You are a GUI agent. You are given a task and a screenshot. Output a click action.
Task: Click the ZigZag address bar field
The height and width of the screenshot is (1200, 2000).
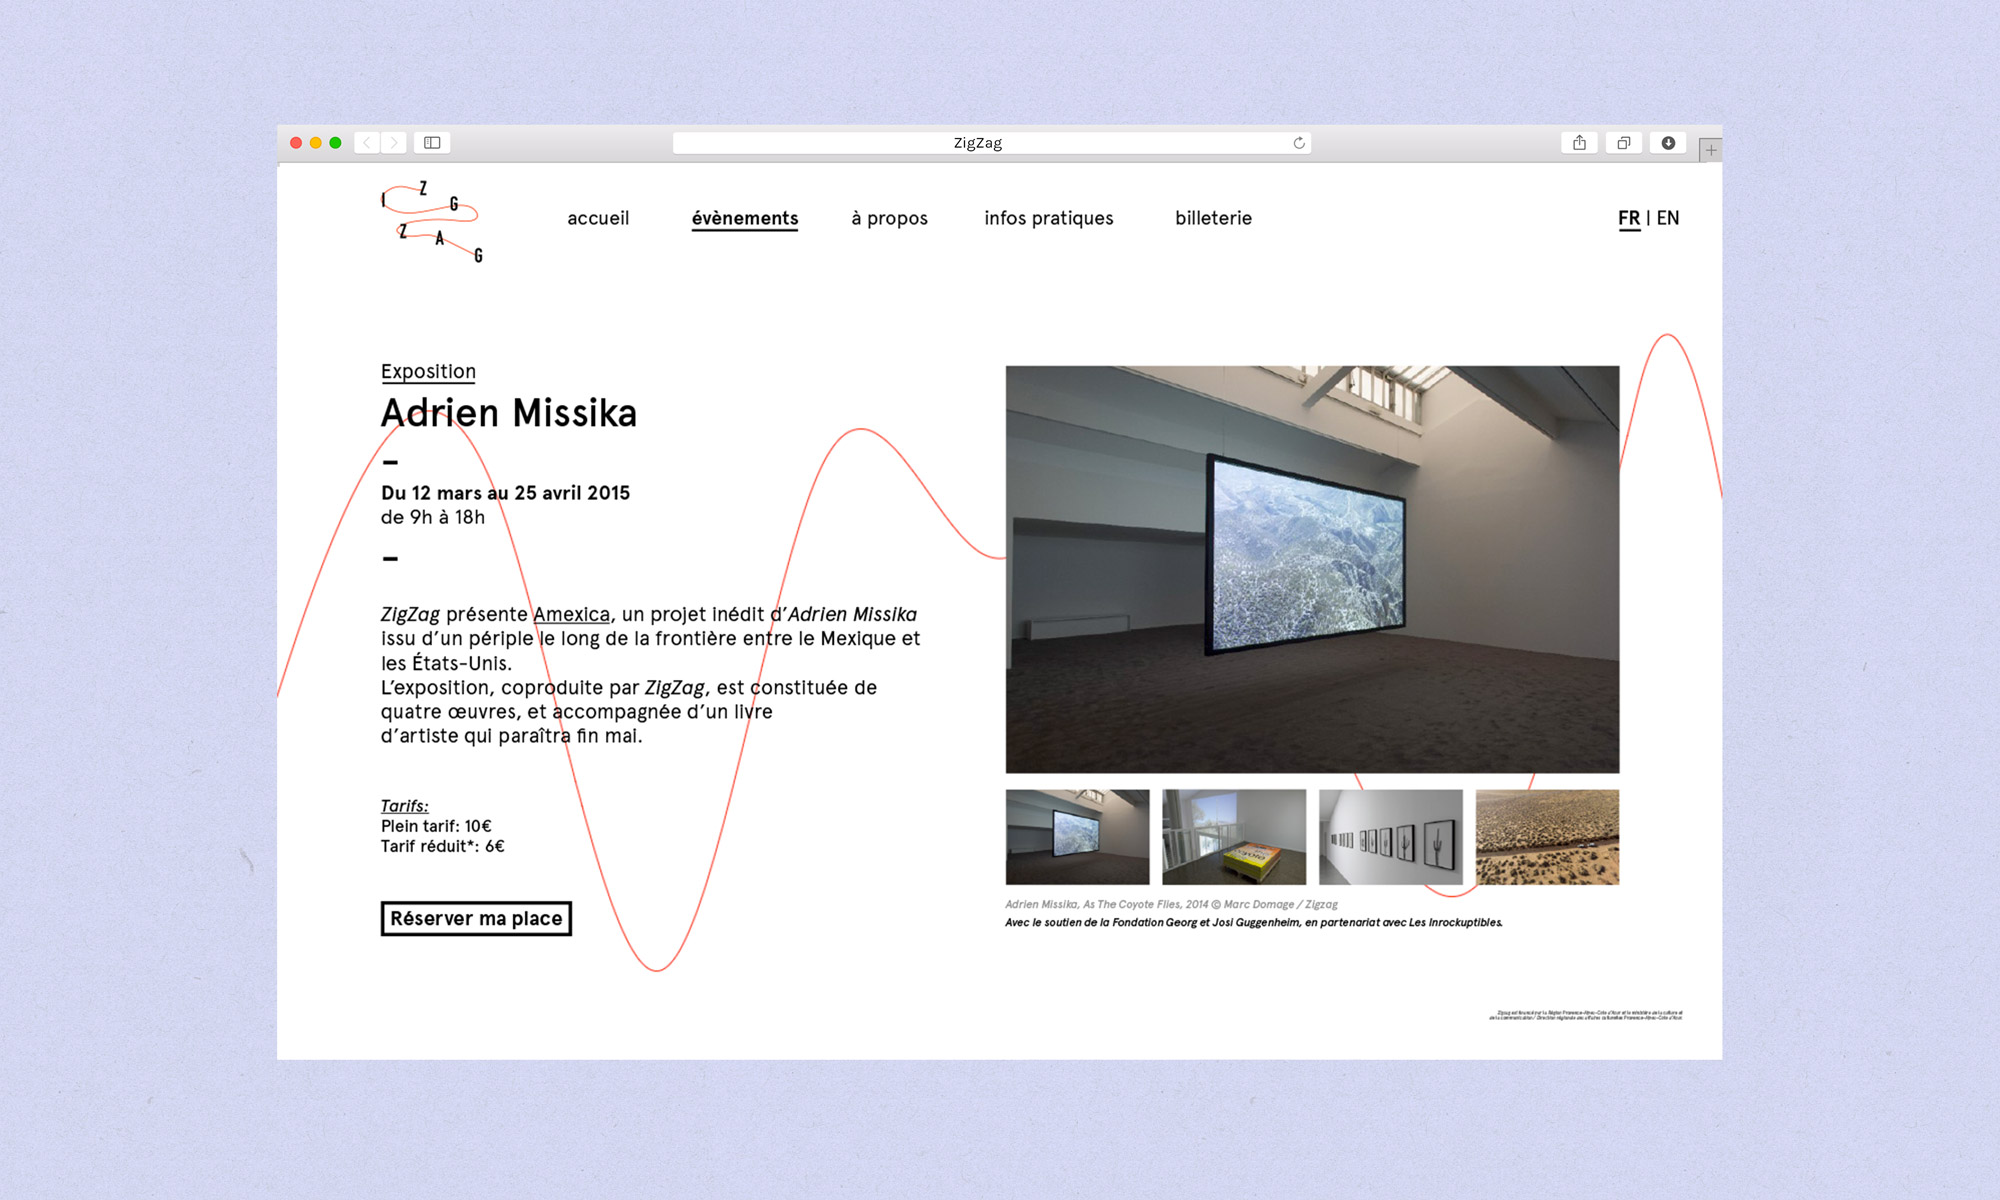pyautogui.click(x=977, y=143)
